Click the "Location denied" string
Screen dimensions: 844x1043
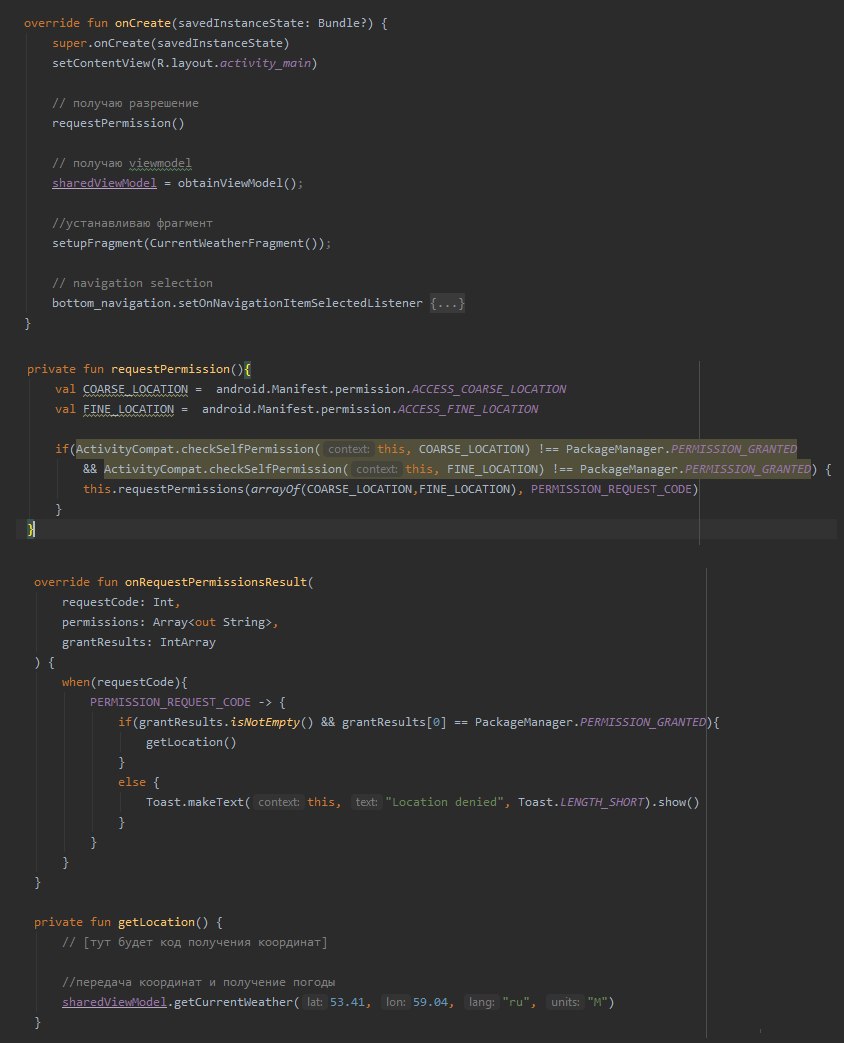444,802
